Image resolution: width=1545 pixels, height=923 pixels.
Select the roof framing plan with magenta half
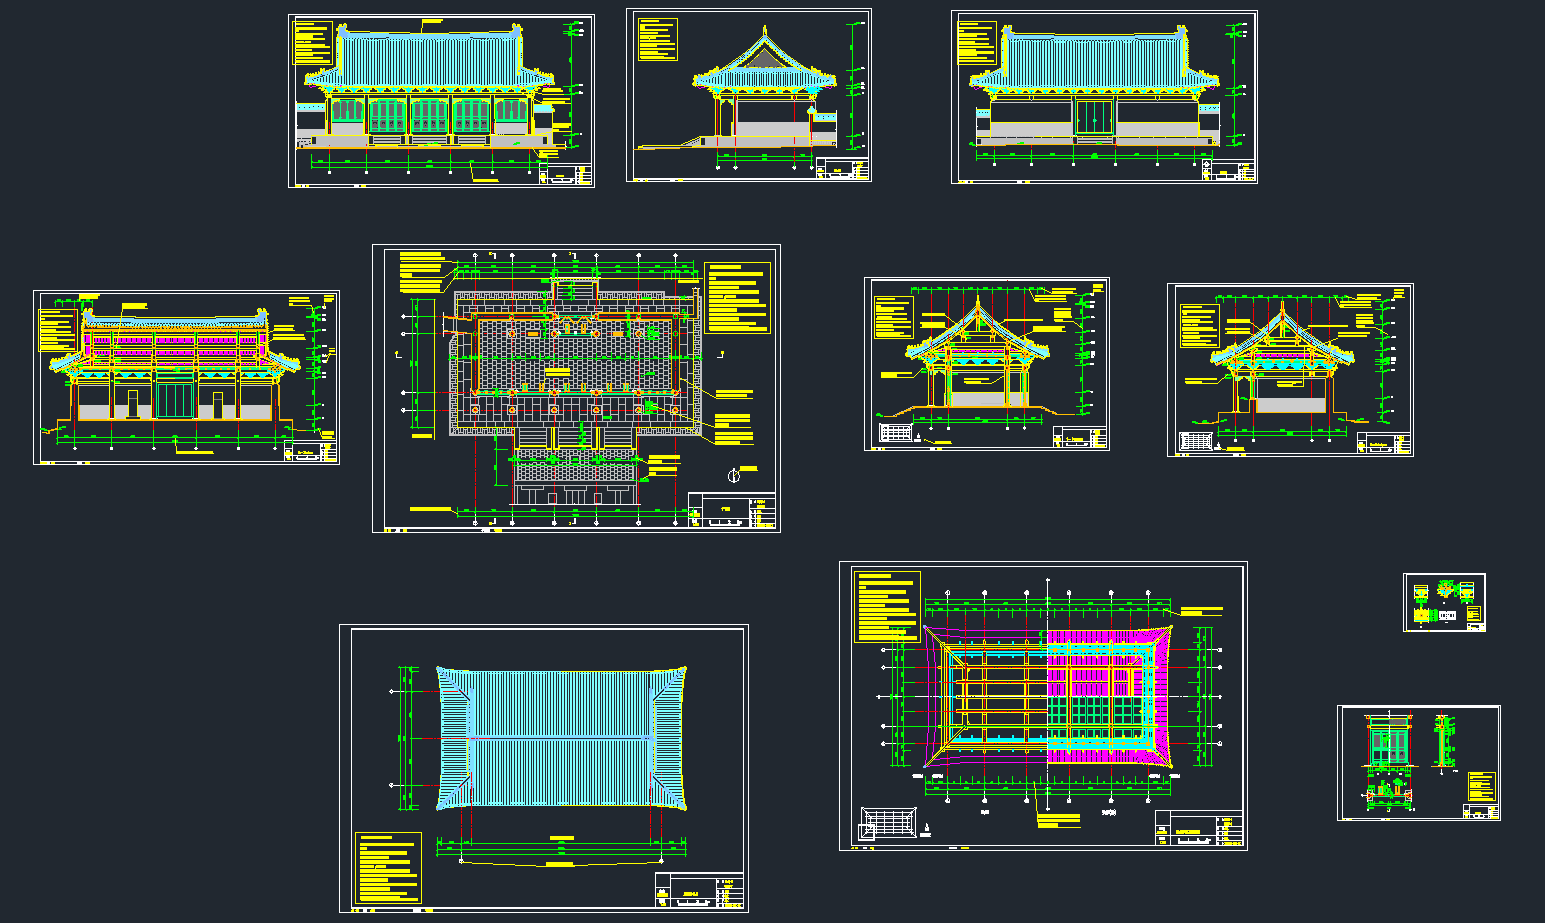point(1043,706)
